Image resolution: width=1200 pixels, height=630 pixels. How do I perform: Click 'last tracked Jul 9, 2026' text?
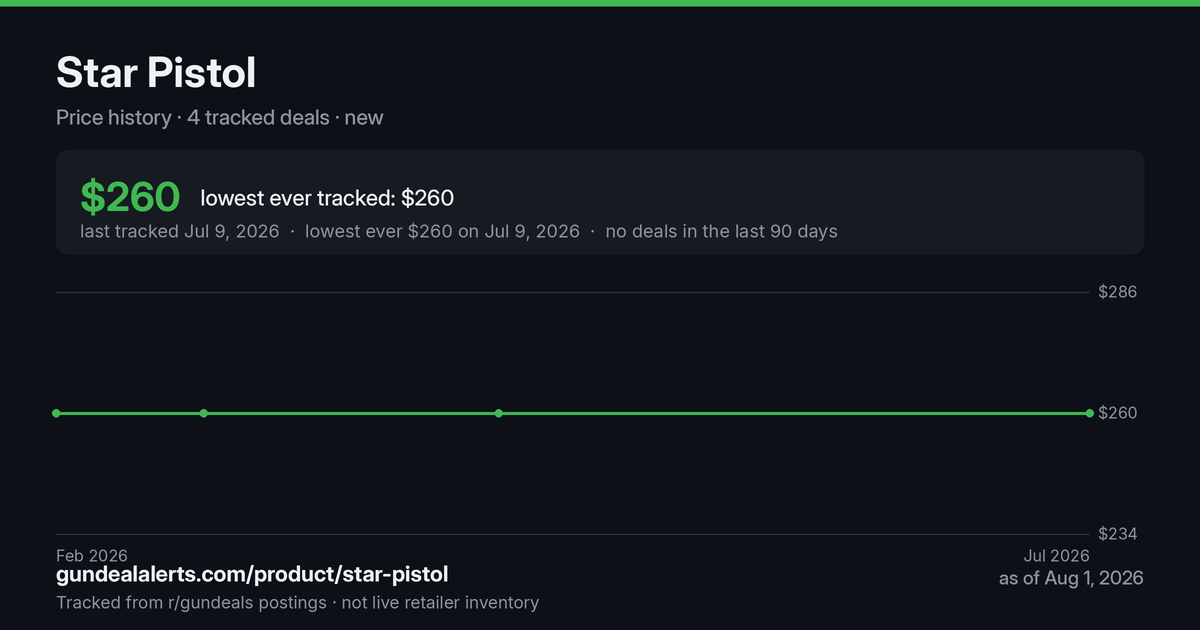tap(180, 231)
